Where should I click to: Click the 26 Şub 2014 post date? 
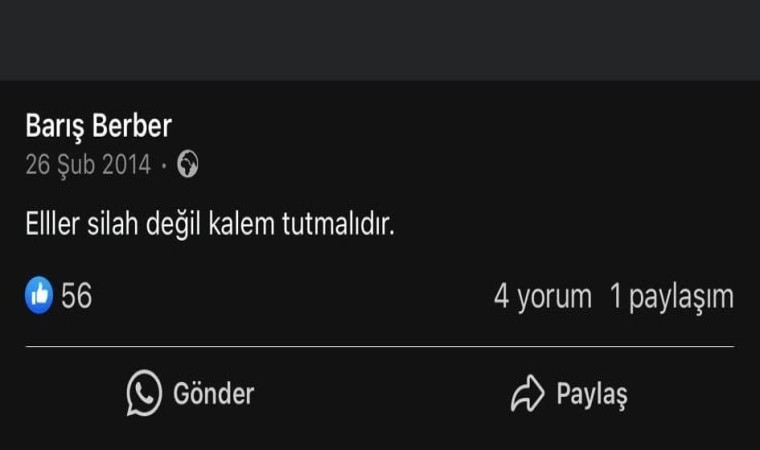tap(88, 165)
